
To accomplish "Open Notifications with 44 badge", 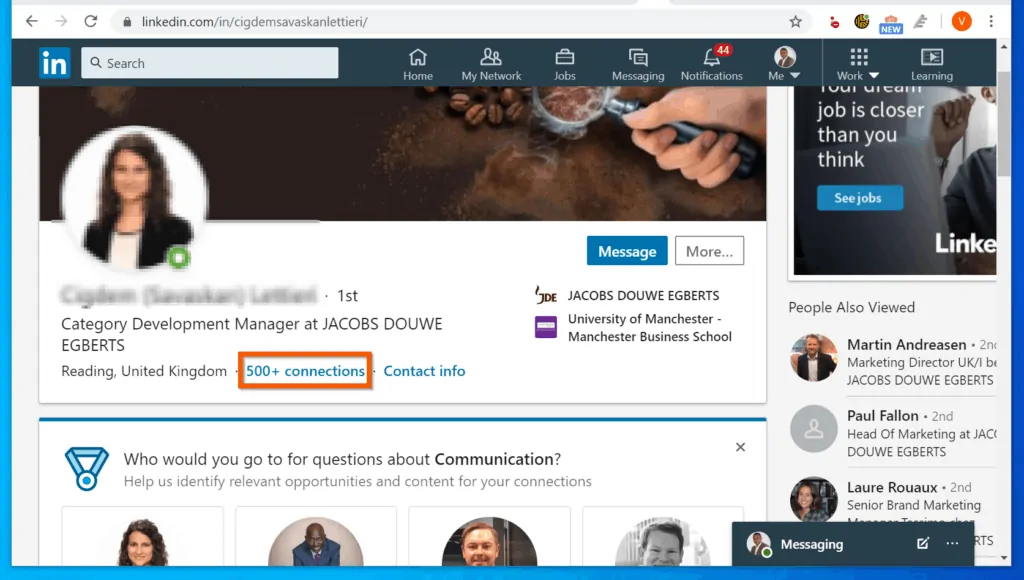I will pos(711,65).
